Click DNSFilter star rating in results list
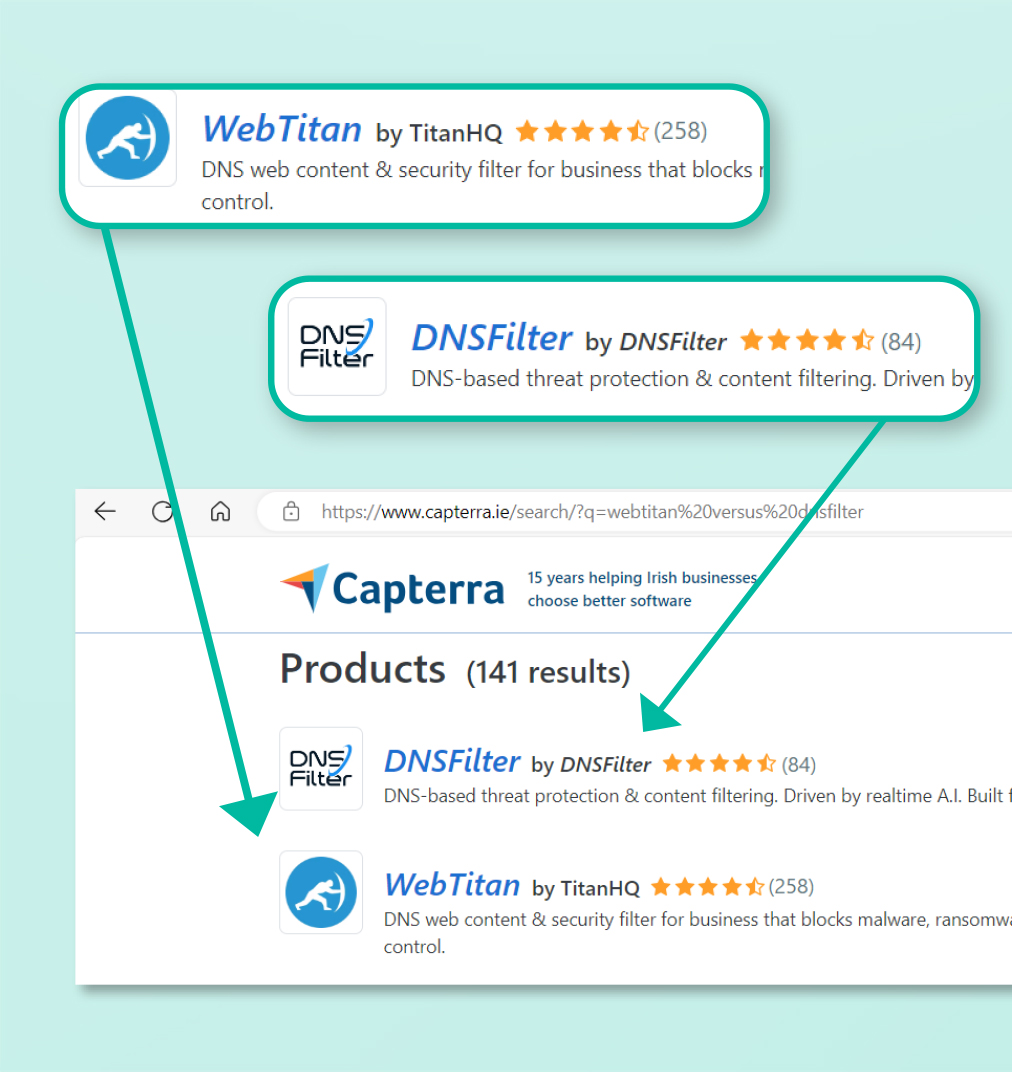This screenshot has height=1072, width=1012. [719, 763]
